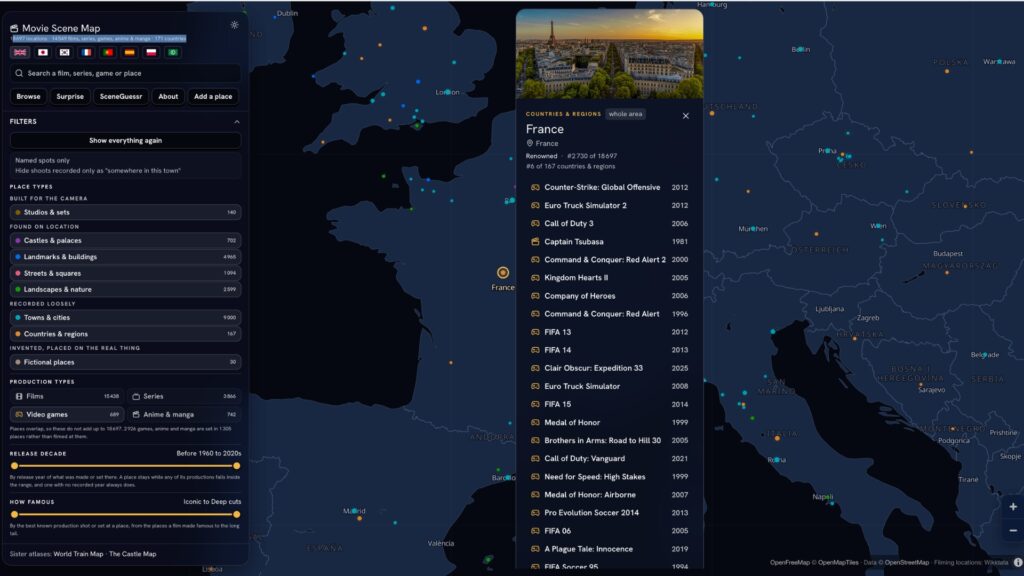Screen dimensions: 1024x576
Task: Click the Paris skyline photo thumbnail
Action: point(609,54)
